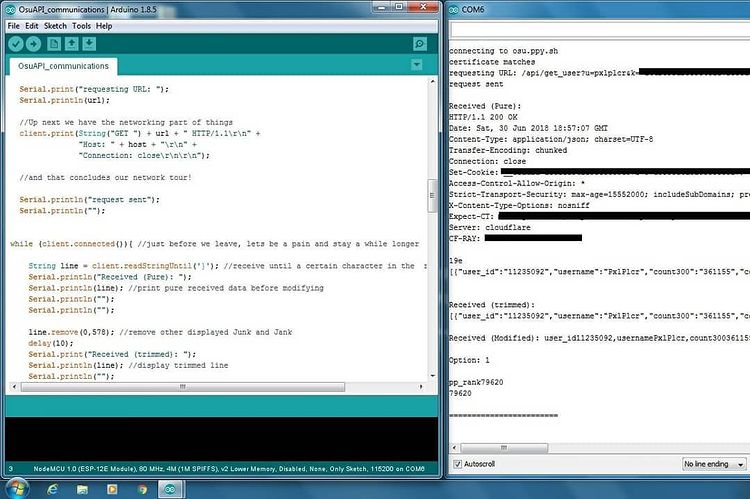Click the NodeMCU 1.0 board status bar text

(x=229, y=469)
